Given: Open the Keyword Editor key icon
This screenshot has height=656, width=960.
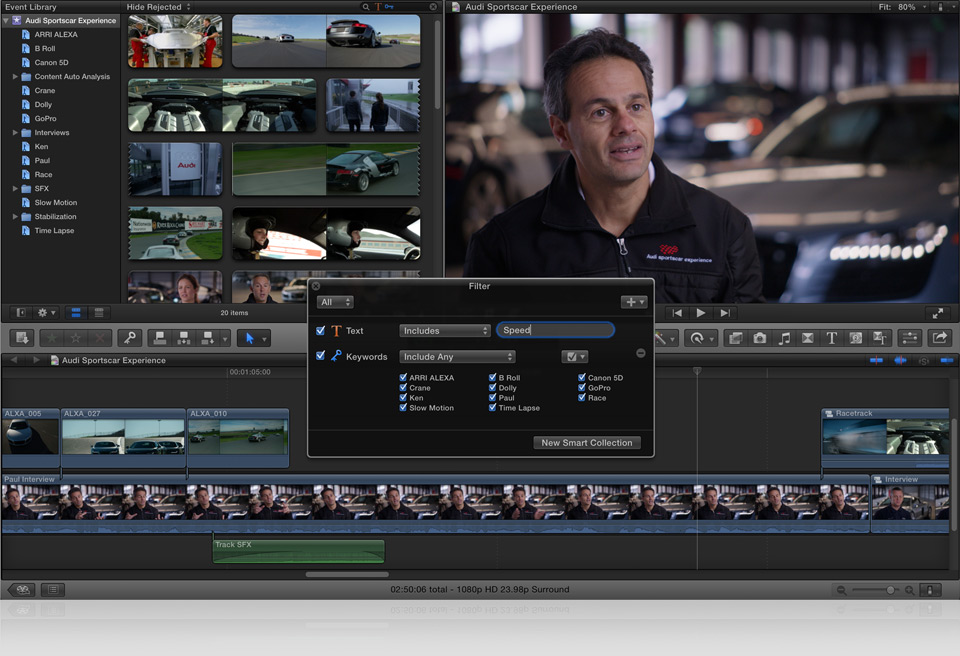Looking at the screenshot, I should (130, 338).
